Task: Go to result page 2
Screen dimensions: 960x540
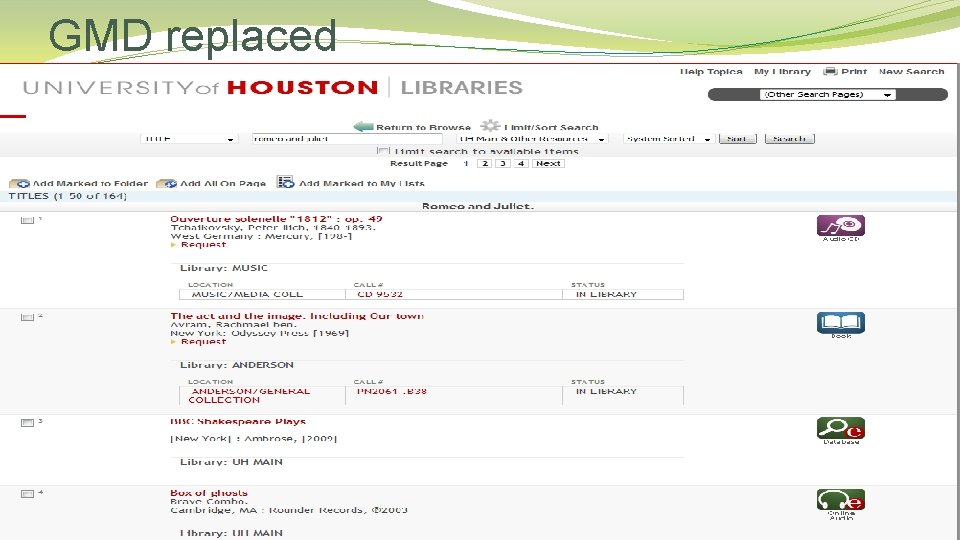Action: click(x=484, y=163)
